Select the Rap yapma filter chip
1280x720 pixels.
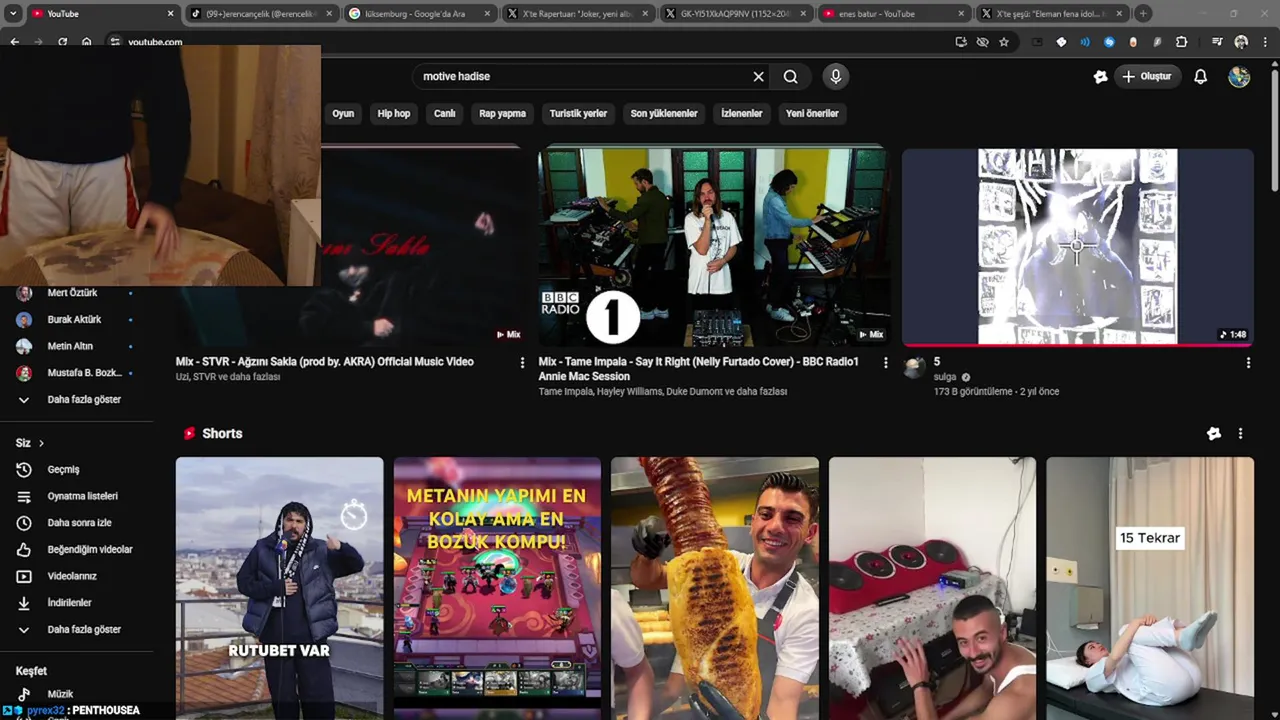click(x=502, y=113)
